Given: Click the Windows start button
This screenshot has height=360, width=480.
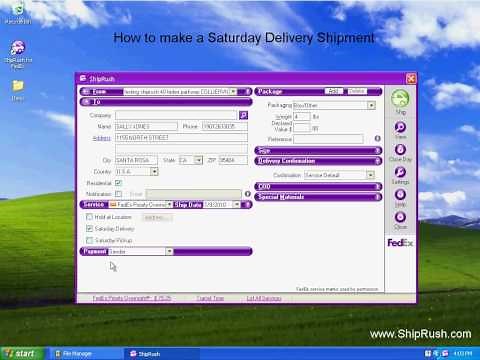Looking at the screenshot, I should point(22,353).
